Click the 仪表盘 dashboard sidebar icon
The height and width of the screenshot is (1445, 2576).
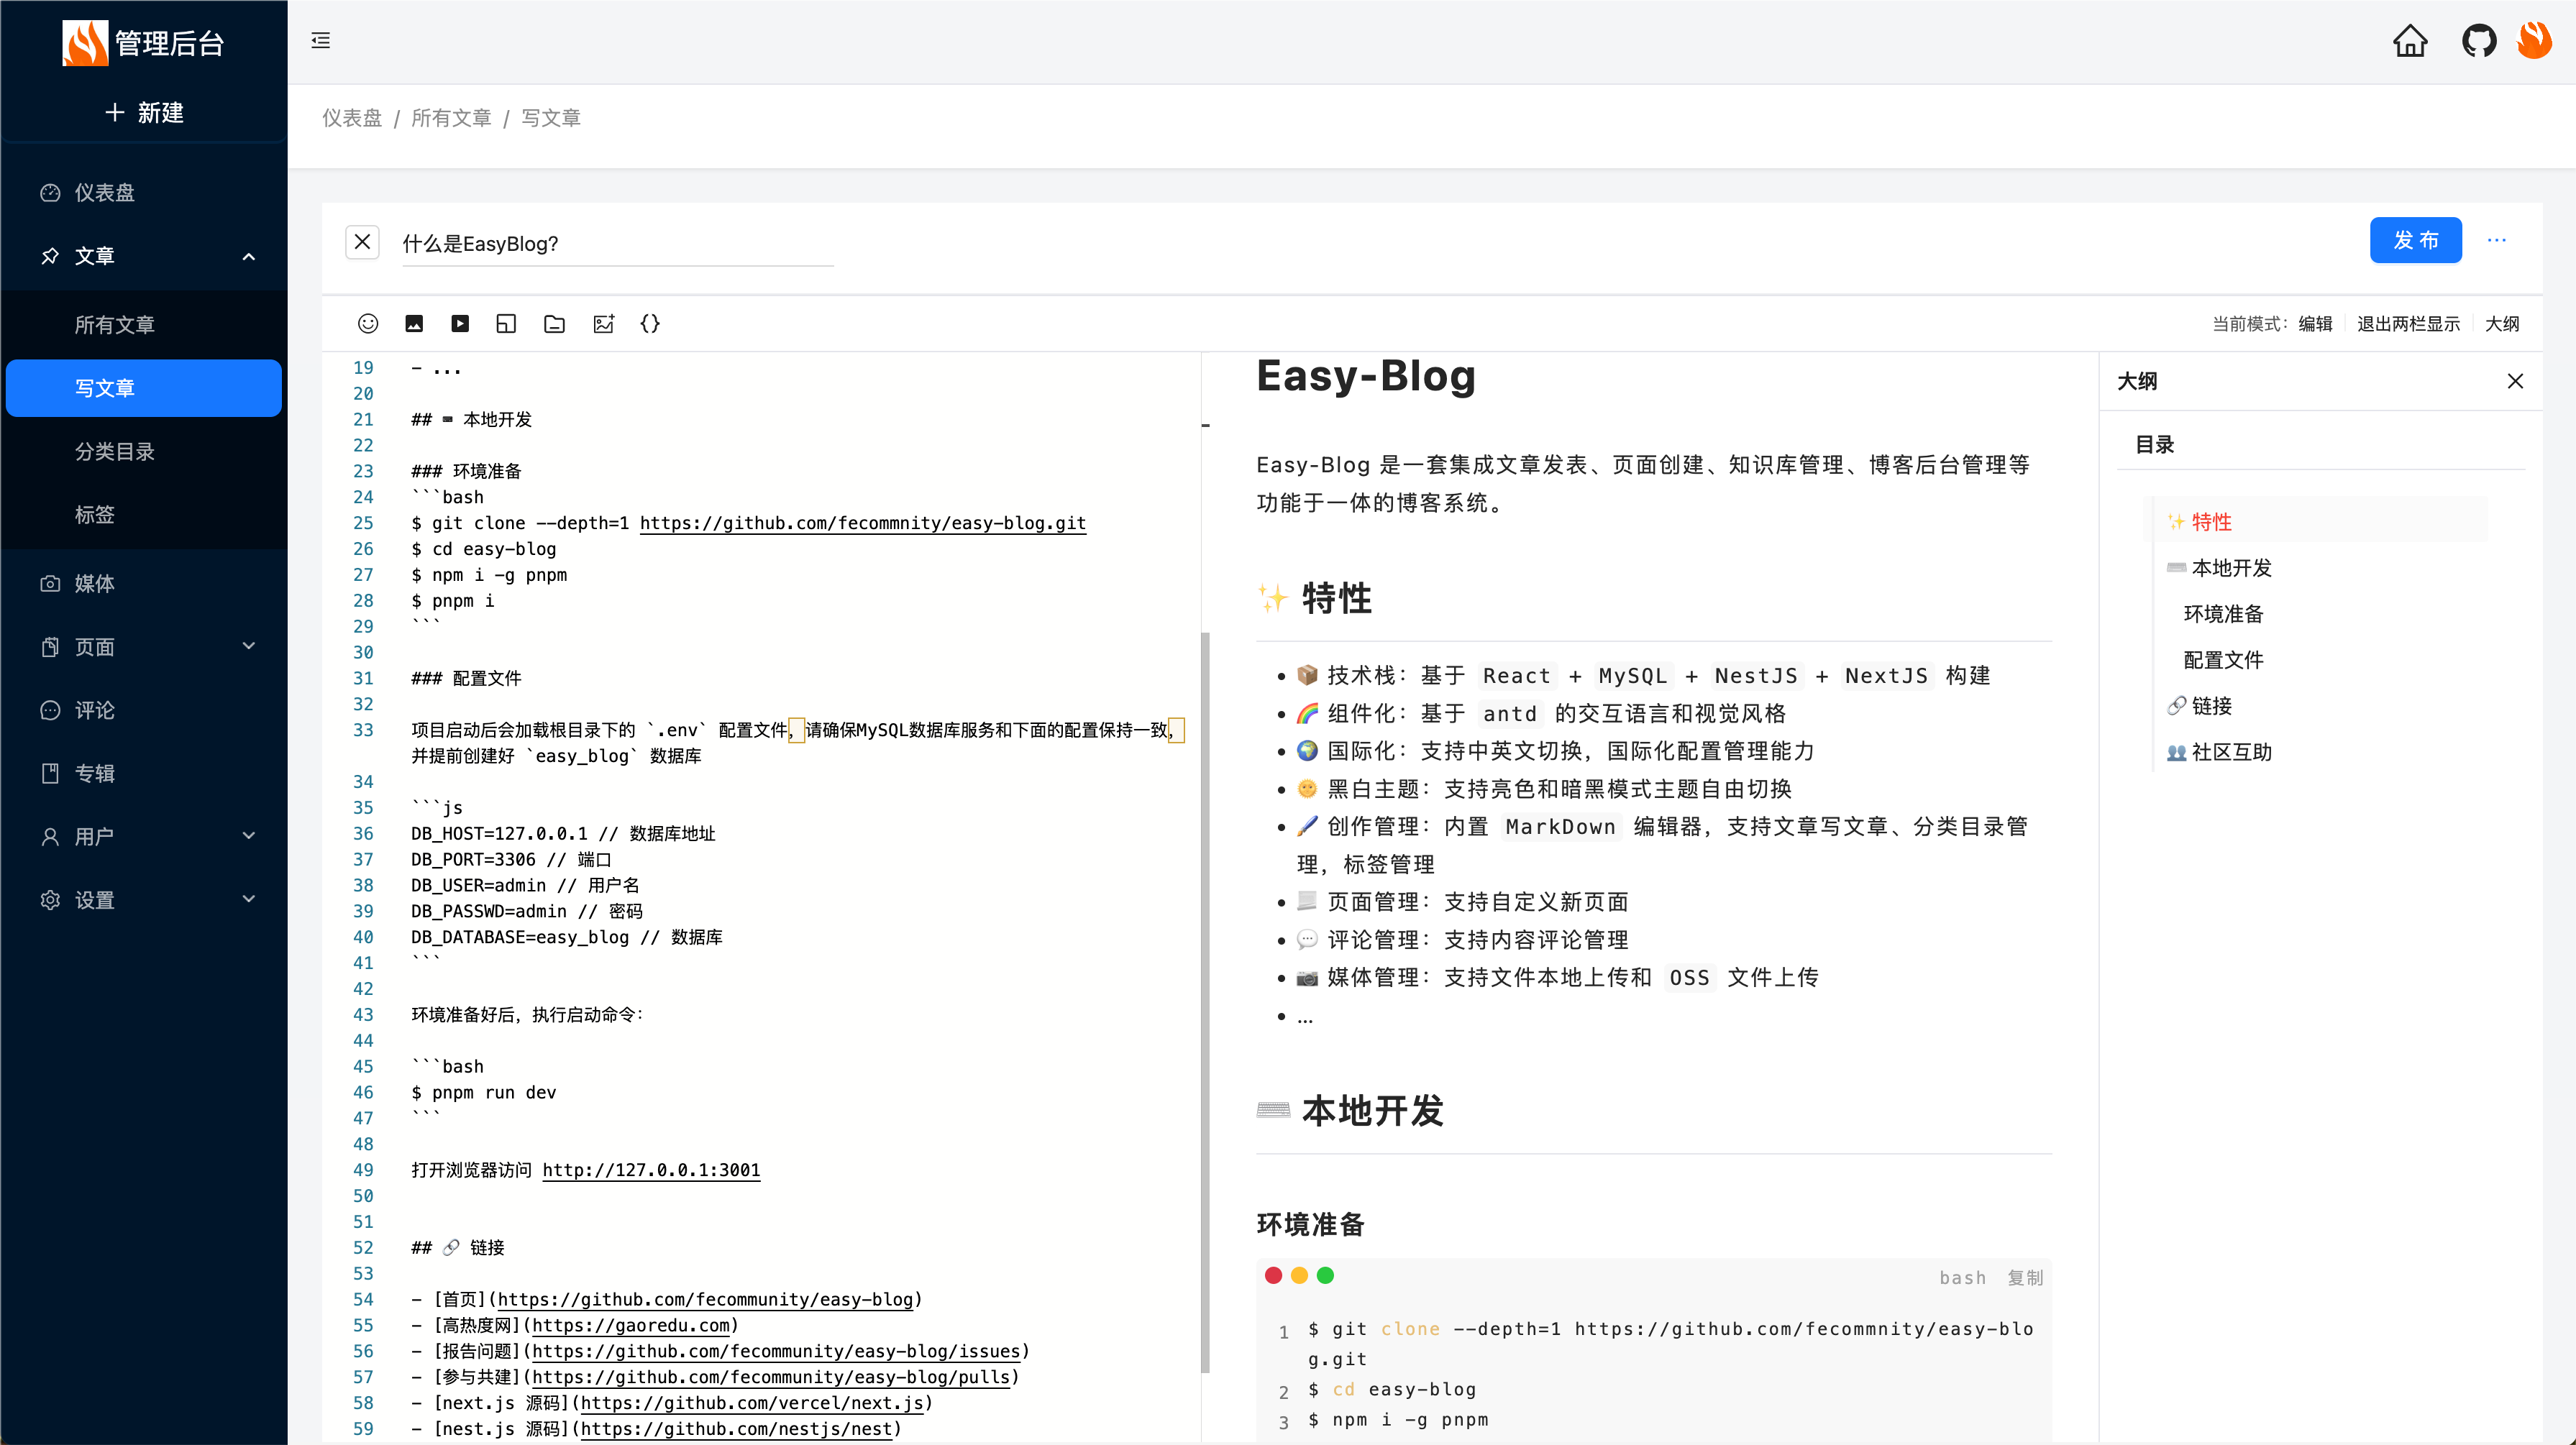[50, 193]
